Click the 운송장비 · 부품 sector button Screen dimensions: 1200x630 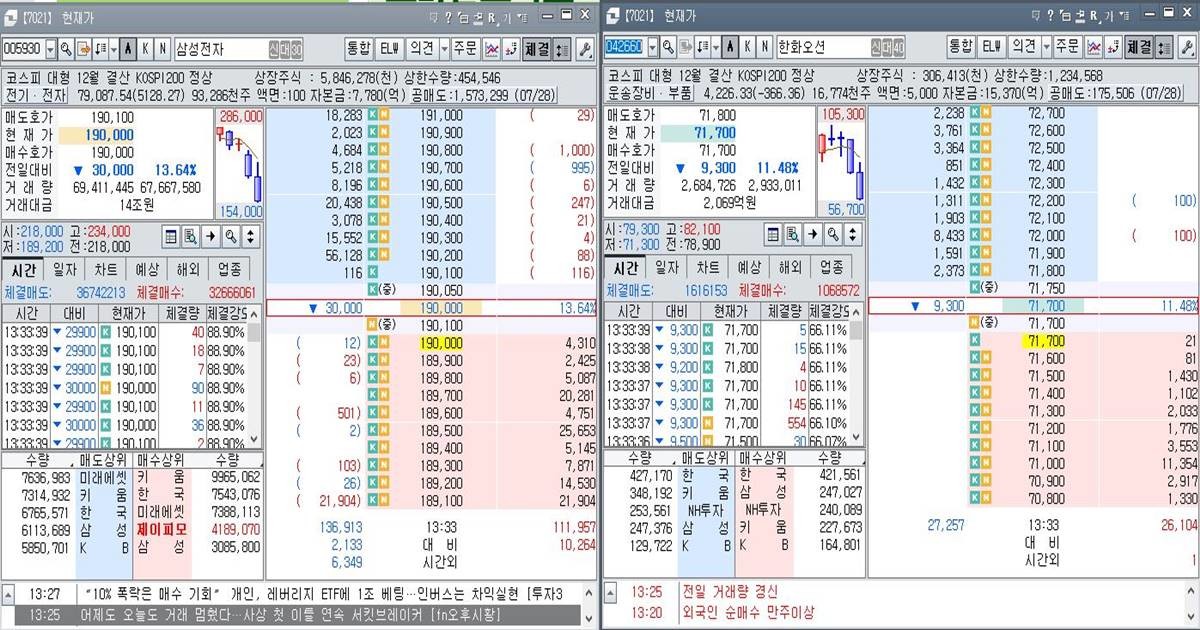pos(649,94)
